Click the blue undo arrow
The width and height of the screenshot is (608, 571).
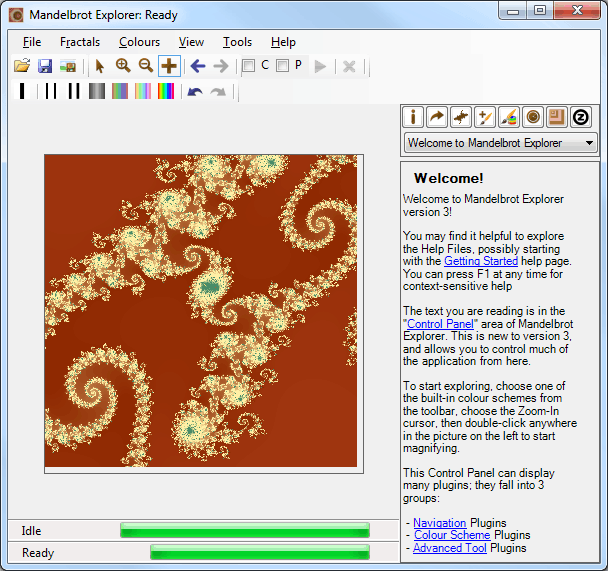tap(195, 92)
